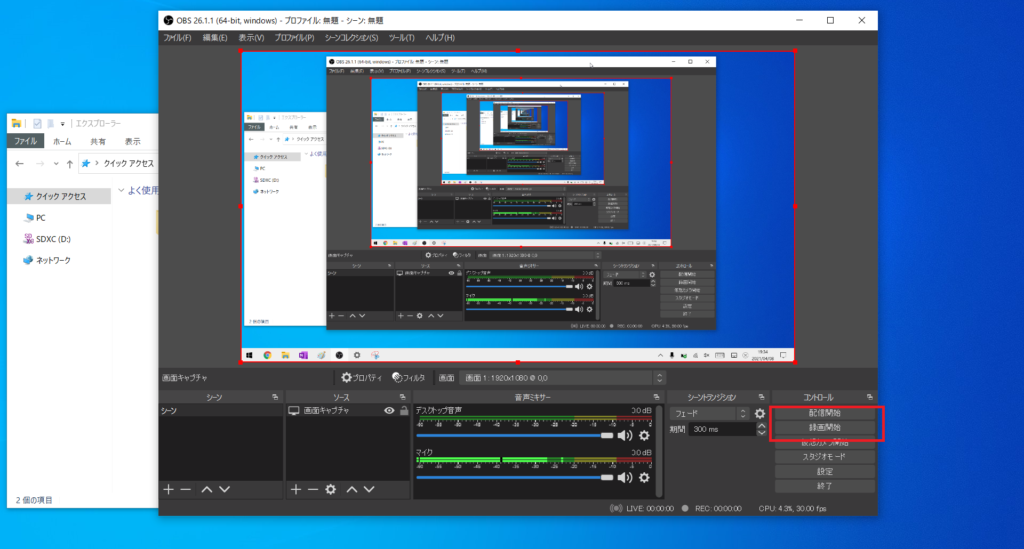
Task: Select SDXC (D:) in Explorer tree
Action: tap(53, 239)
